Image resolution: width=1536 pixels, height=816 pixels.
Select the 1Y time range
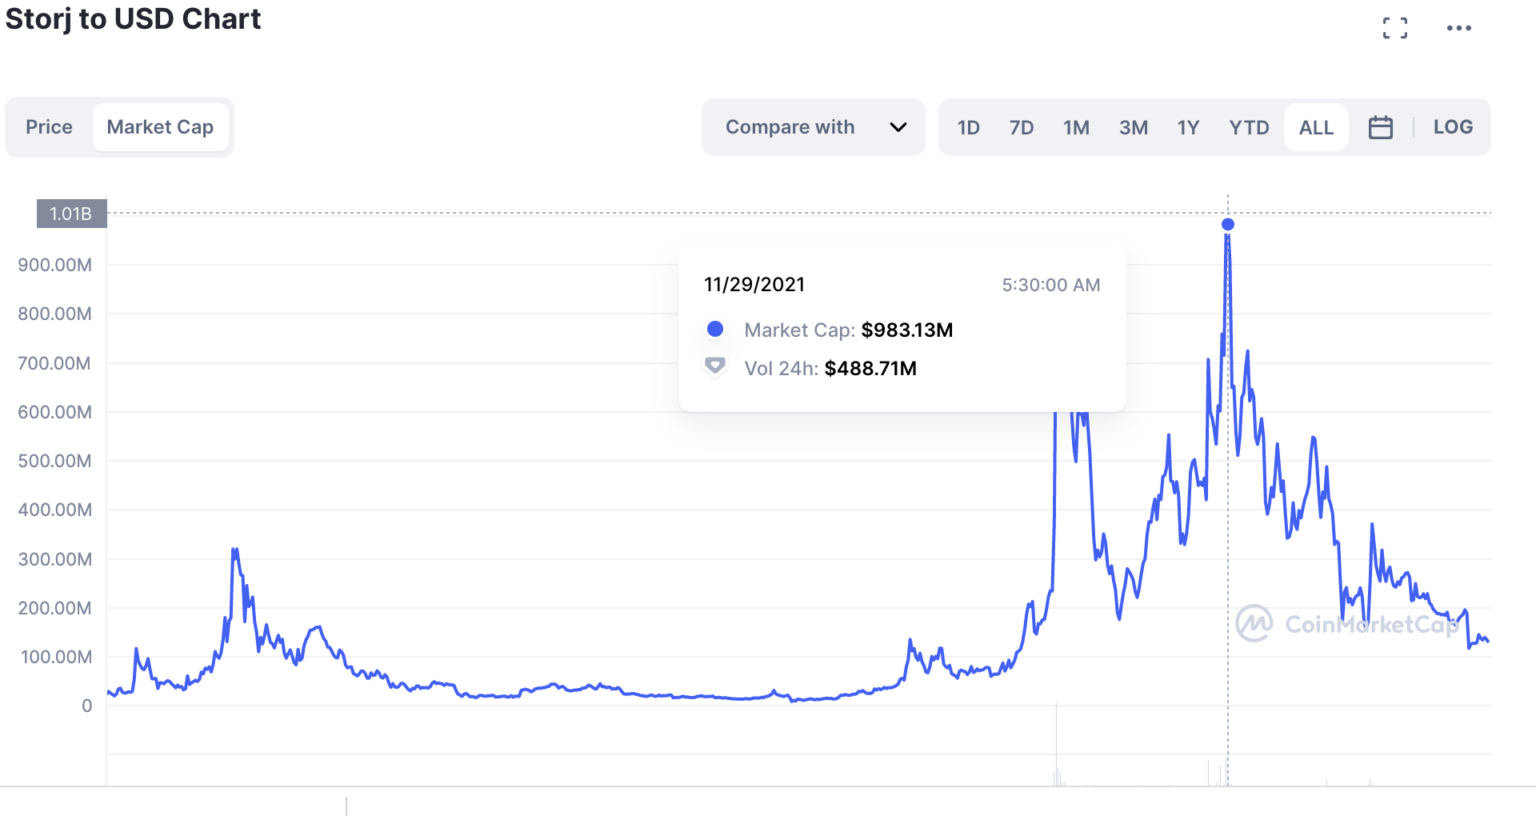pos(1188,127)
